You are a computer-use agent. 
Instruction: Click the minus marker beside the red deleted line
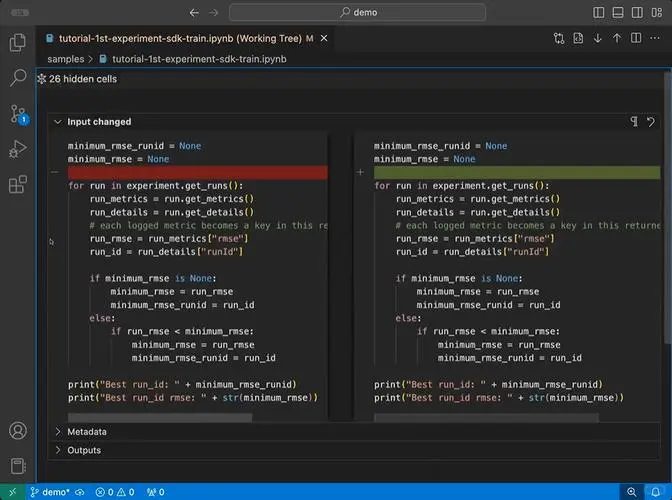pyautogui.click(x=54, y=172)
